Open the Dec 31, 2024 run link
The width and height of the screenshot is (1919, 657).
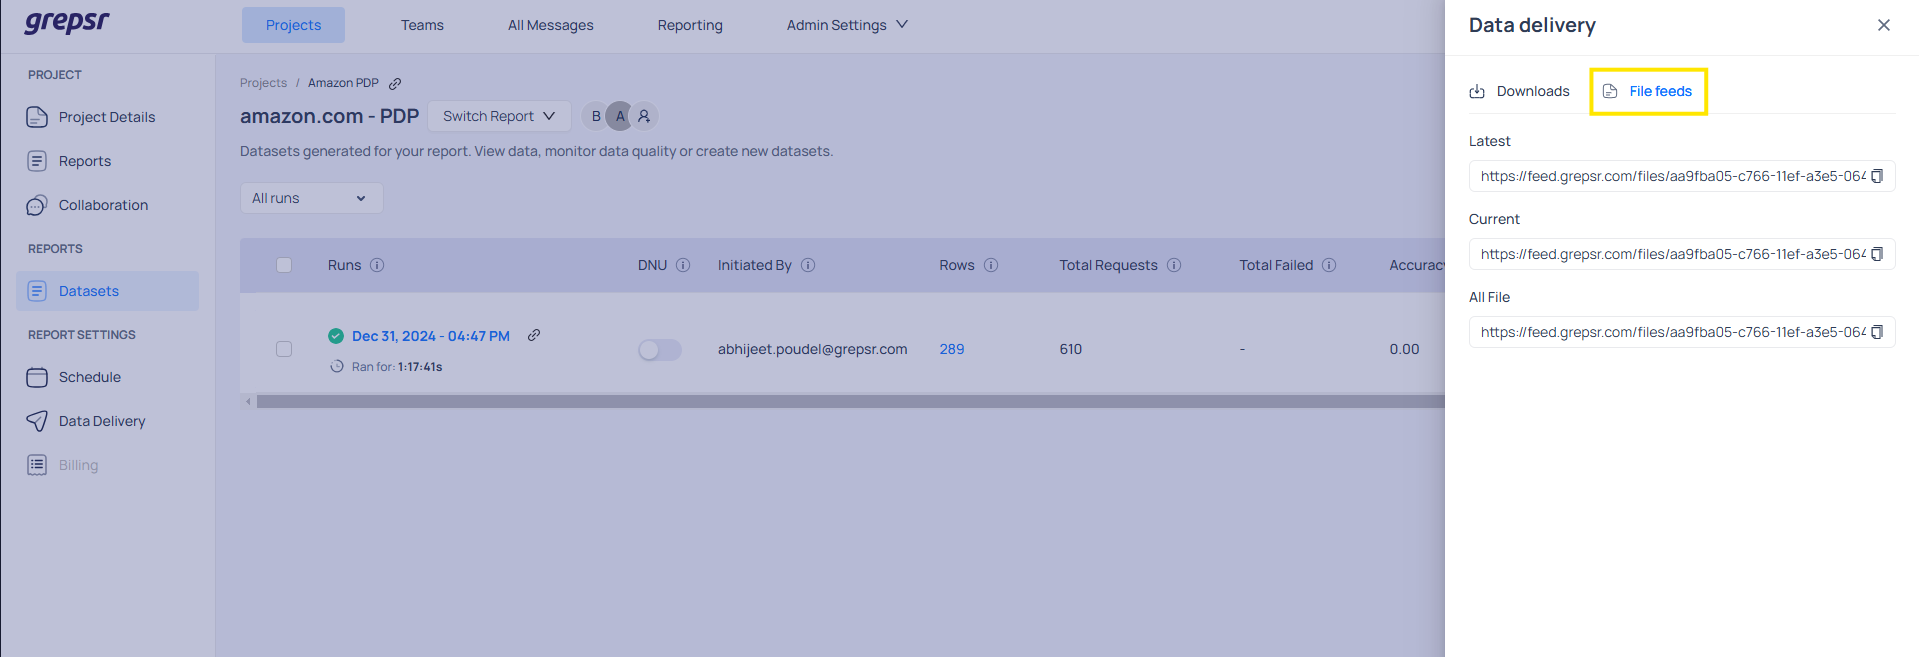[x=430, y=336]
